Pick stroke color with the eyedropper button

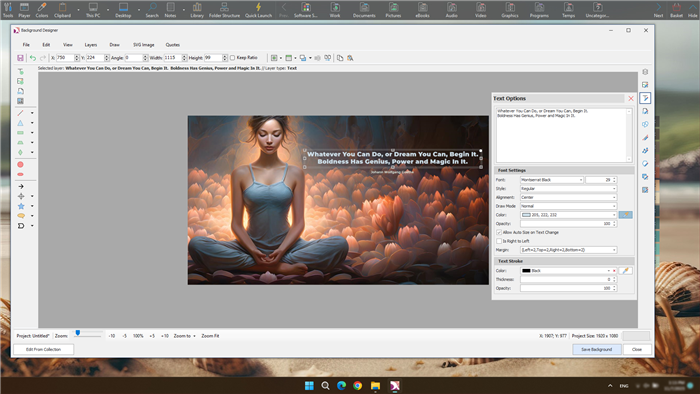(x=626, y=270)
